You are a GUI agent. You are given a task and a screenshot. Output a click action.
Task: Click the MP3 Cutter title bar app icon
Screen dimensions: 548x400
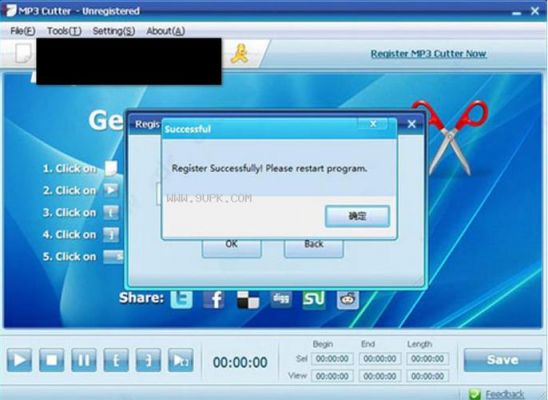tap(9, 10)
